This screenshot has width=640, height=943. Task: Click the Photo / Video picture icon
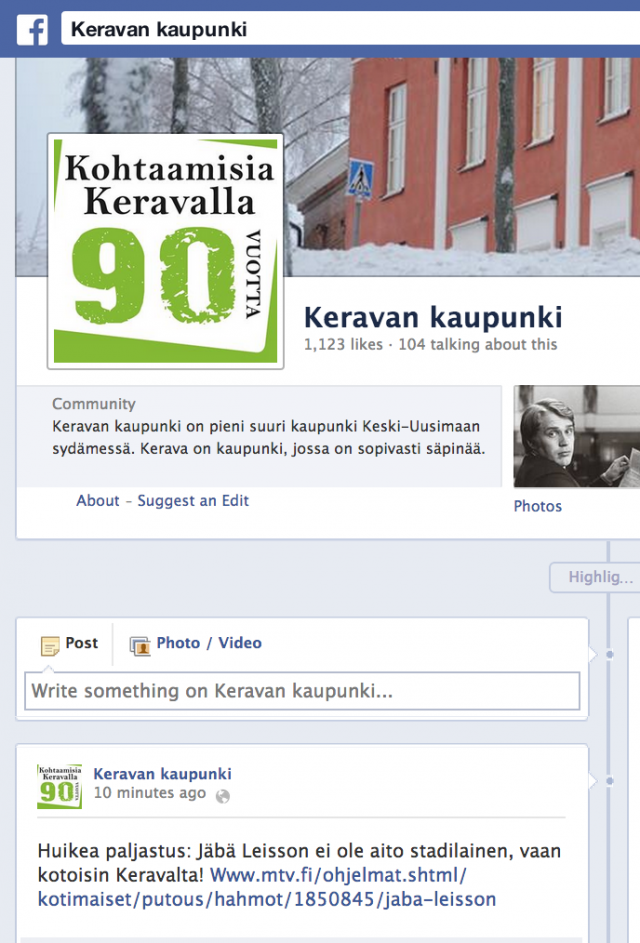(x=140, y=646)
